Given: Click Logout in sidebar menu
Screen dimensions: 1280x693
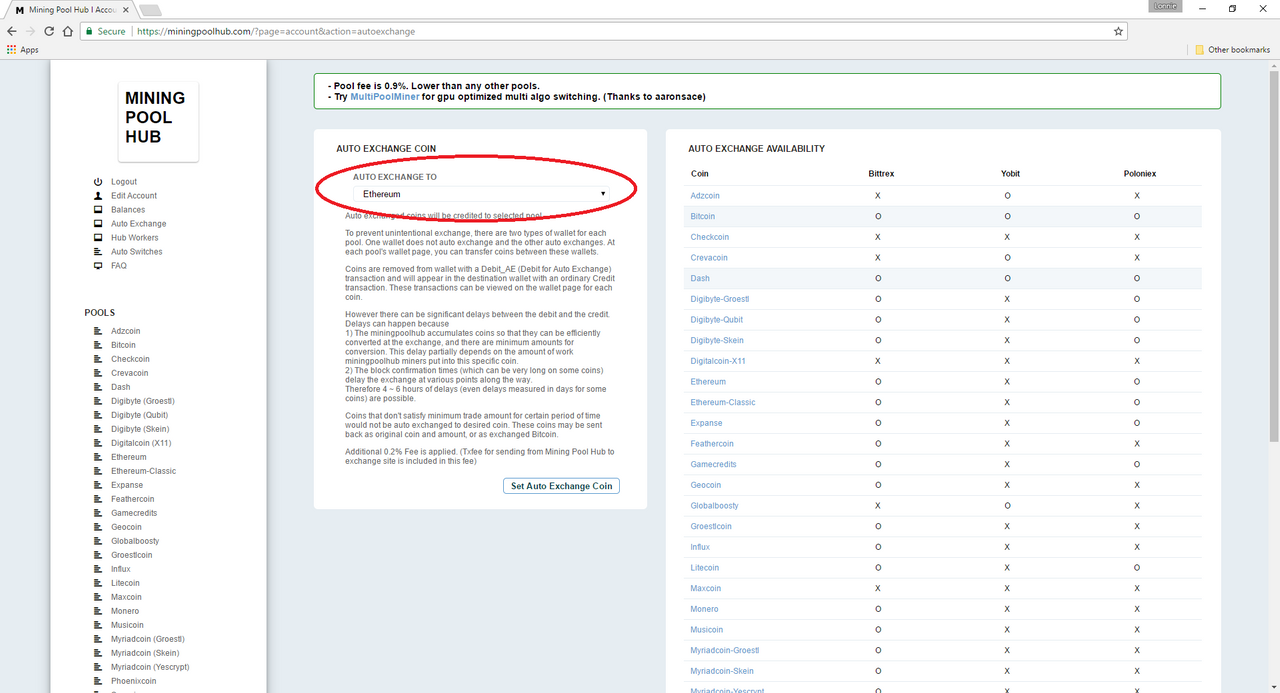Looking at the screenshot, I should tap(124, 182).
